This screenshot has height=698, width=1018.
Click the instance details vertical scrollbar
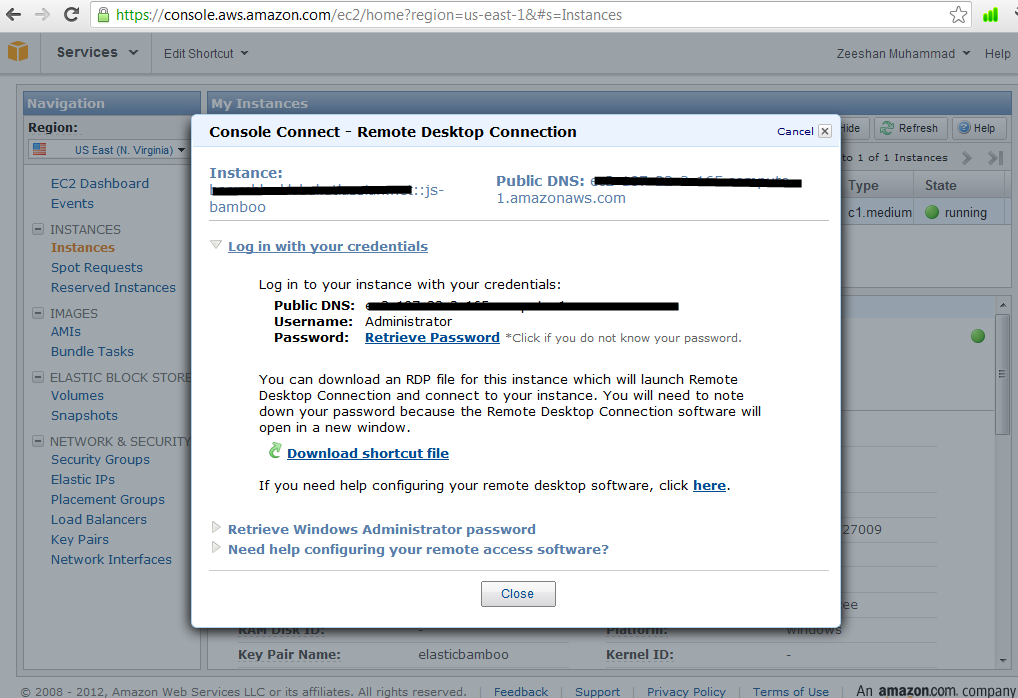pos(1002,400)
